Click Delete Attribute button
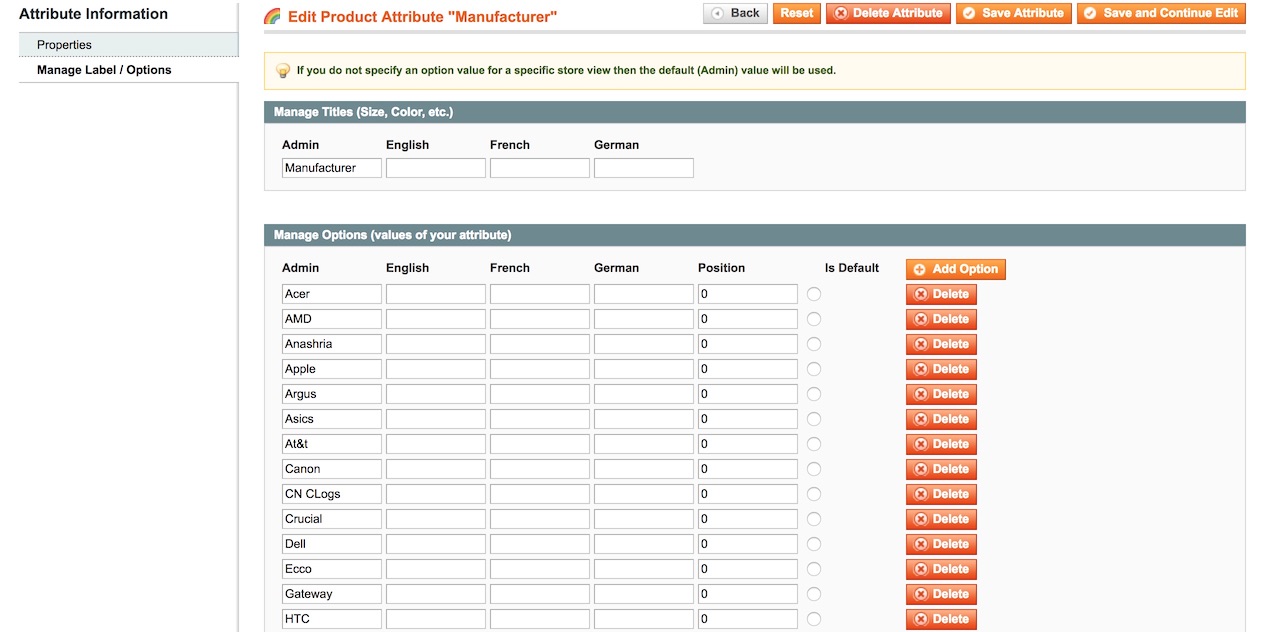This screenshot has width=1261, height=632. coord(888,13)
